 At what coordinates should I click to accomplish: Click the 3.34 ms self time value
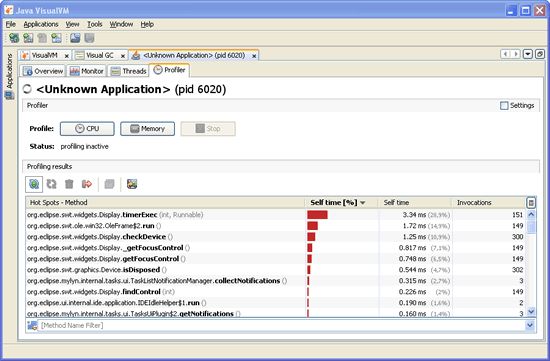414,215
